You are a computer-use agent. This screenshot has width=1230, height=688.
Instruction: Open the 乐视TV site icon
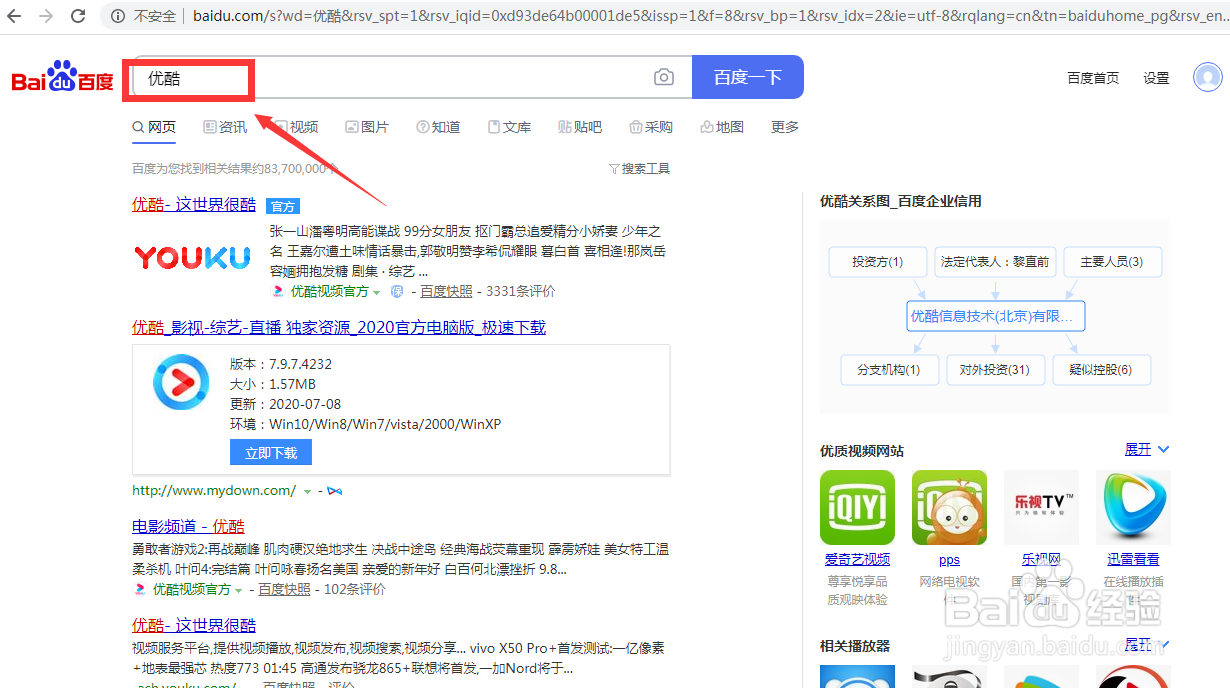coord(1041,507)
